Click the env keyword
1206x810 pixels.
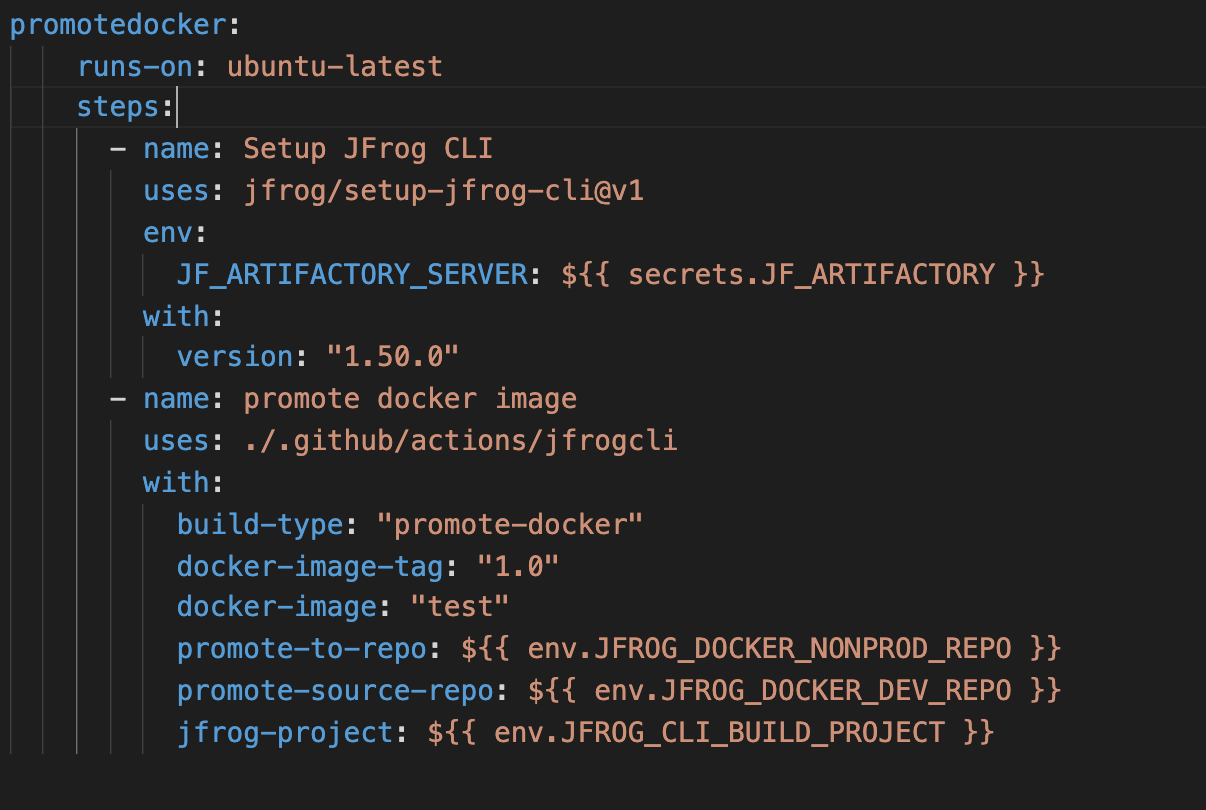click(x=163, y=231)
